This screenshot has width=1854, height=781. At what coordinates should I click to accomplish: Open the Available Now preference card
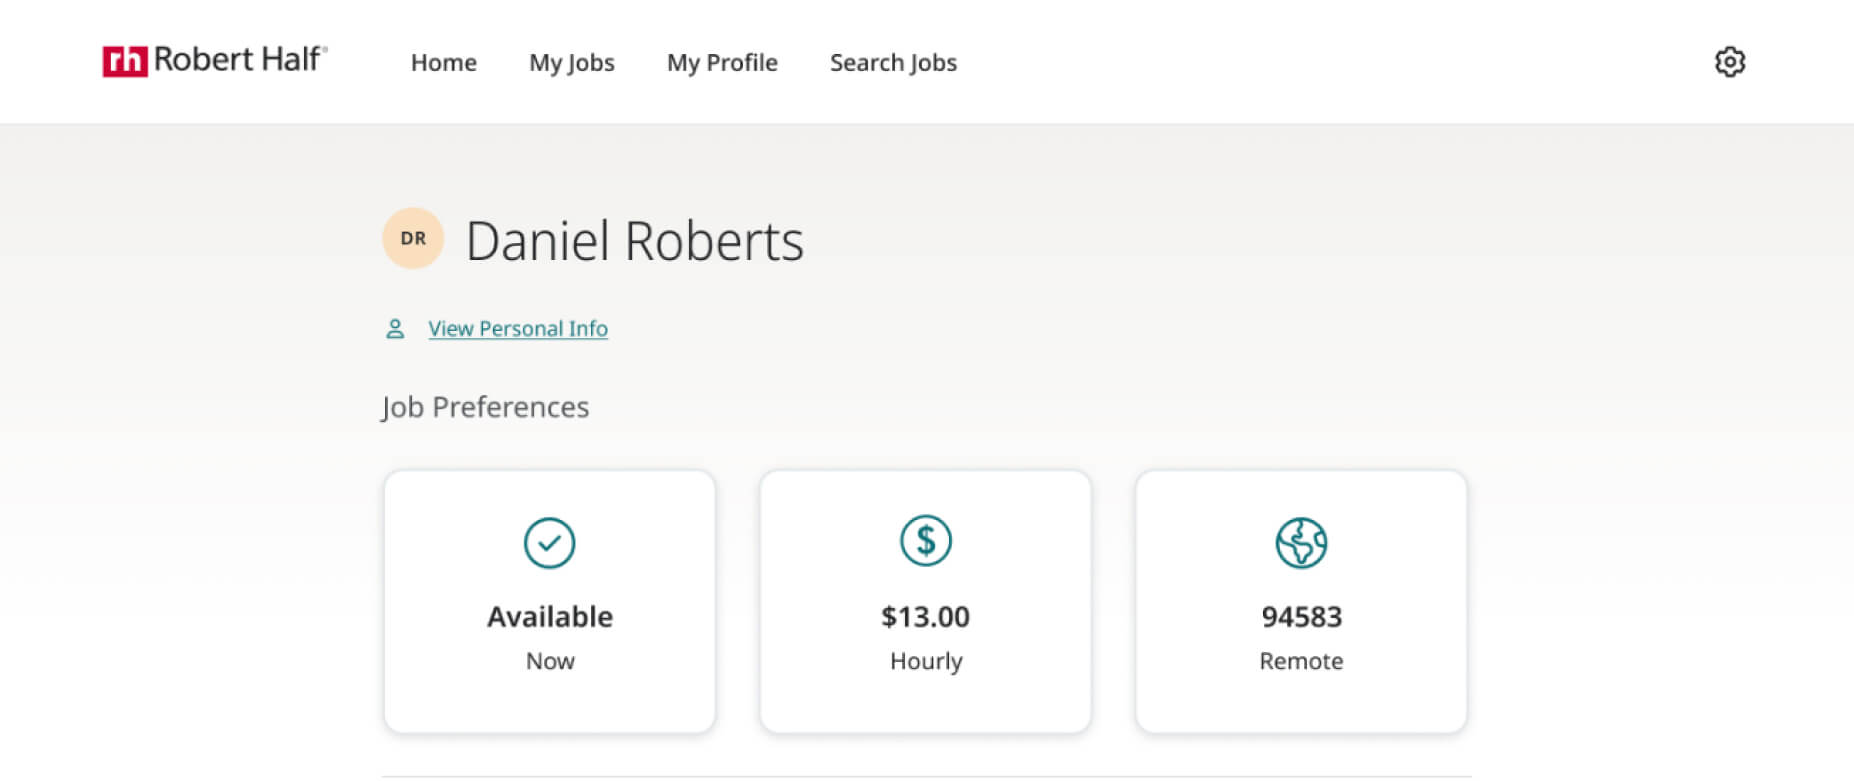coord(550,602)
